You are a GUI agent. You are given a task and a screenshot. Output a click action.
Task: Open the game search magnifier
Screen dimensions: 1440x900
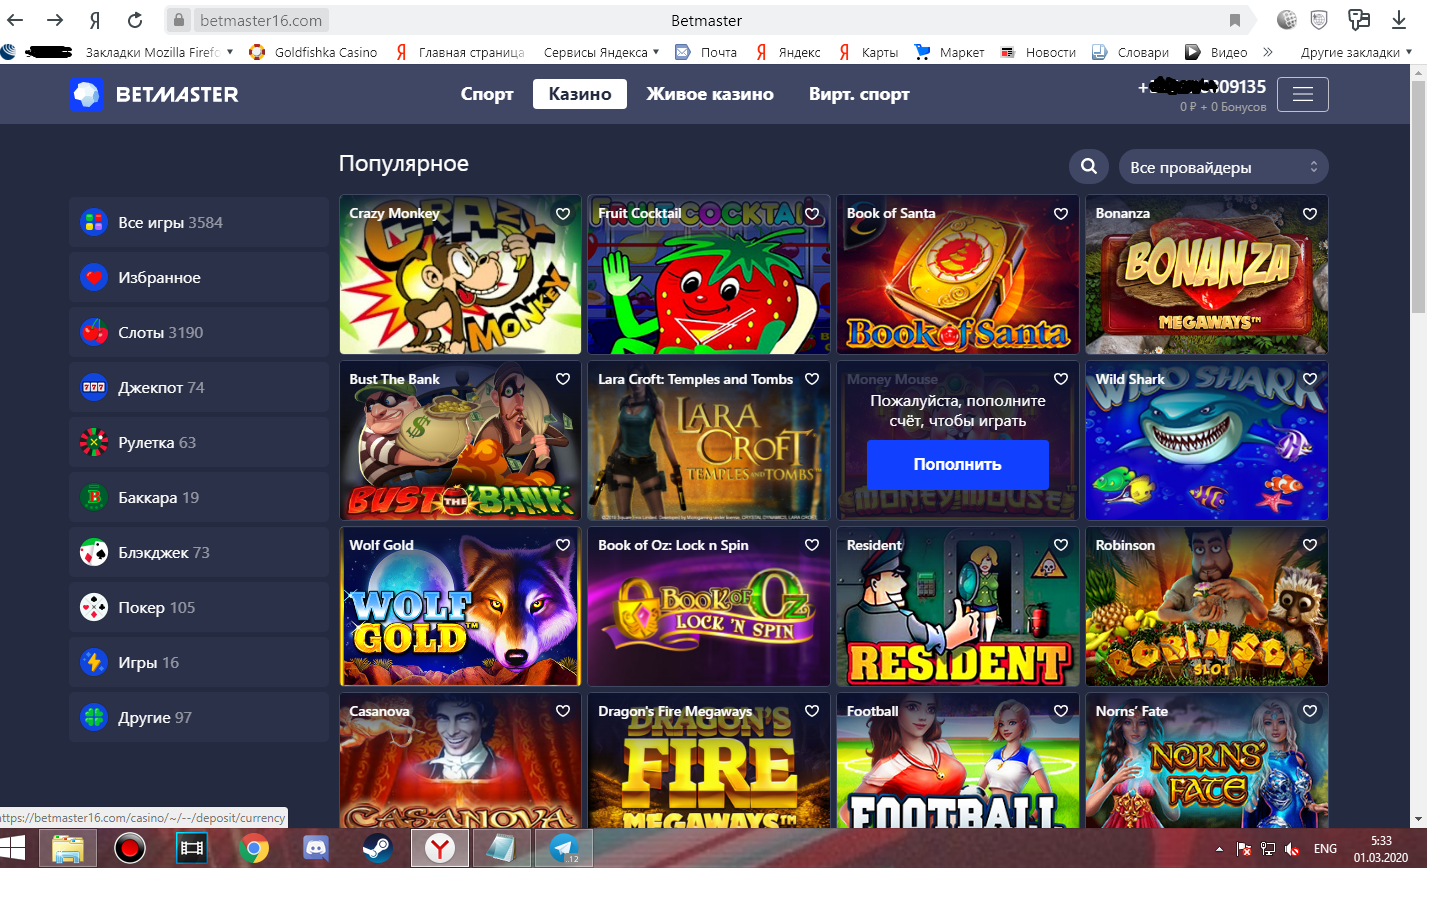(1089, 167)
